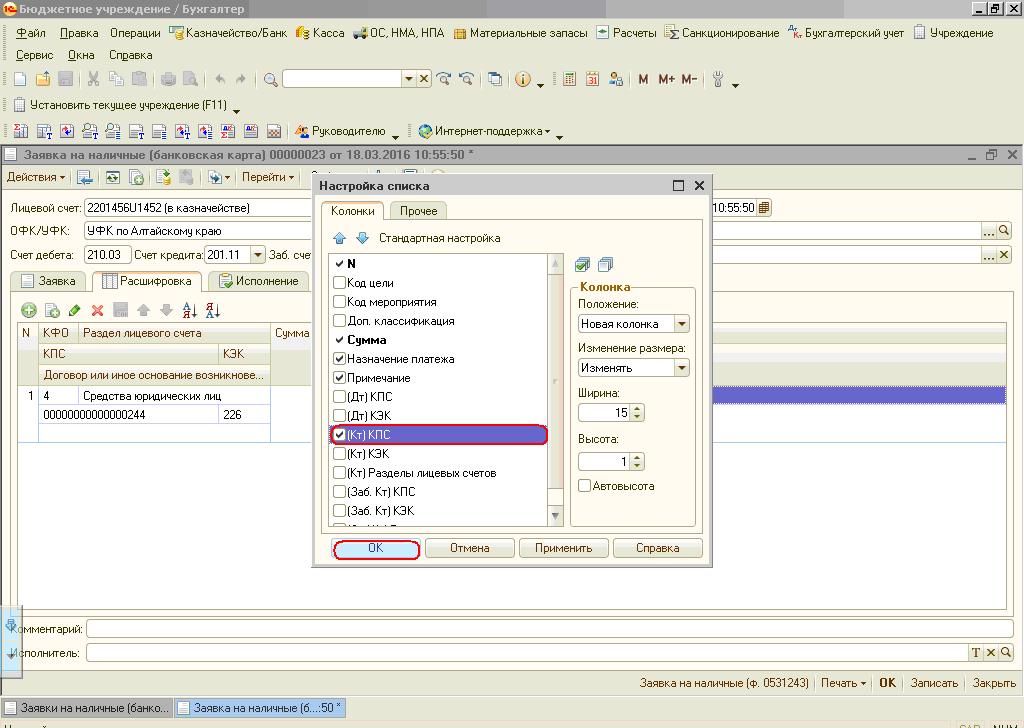The image size is (1024, 728).
Task: Click the Open file folder icon
Action: 43,80
